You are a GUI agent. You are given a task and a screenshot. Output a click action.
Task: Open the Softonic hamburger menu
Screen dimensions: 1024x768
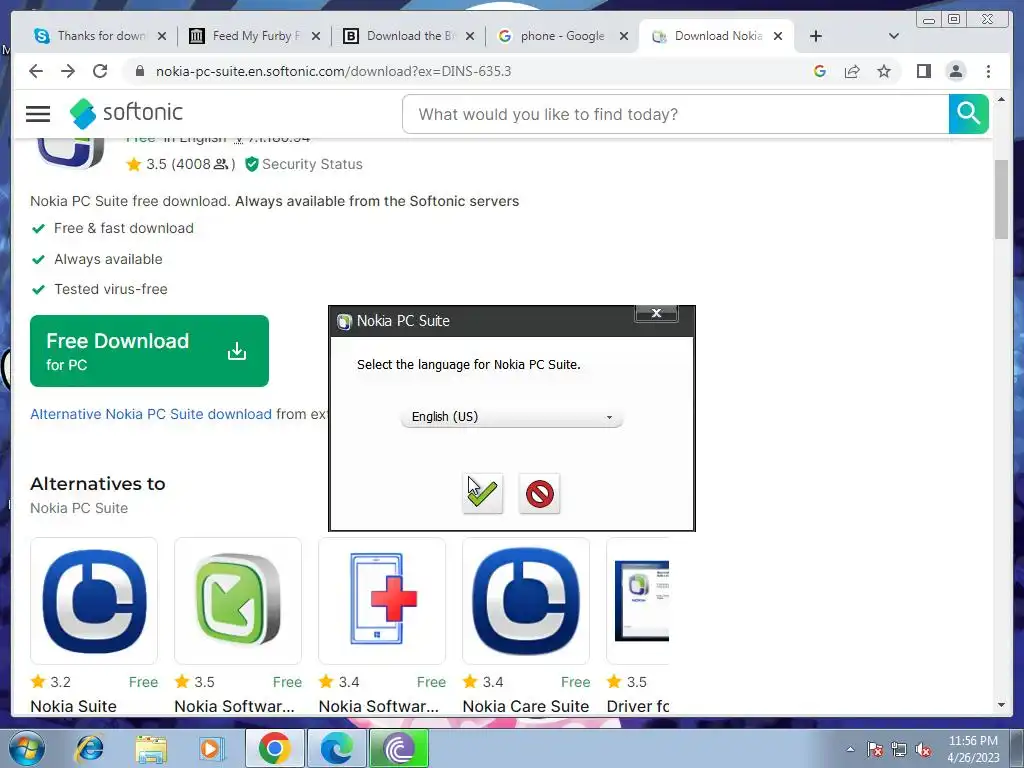click(x=38, y=114)
